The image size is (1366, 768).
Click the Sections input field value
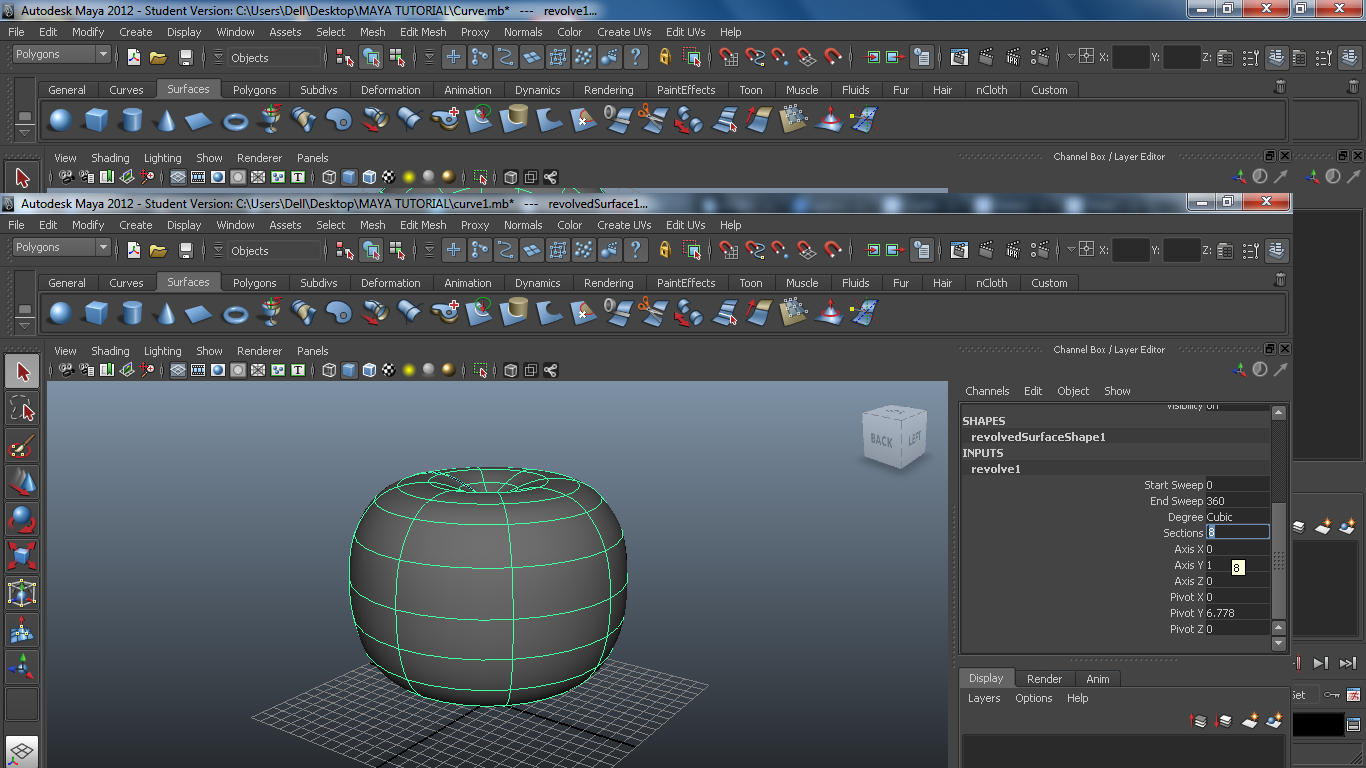pyautogui.click(x=1238, y=533)
